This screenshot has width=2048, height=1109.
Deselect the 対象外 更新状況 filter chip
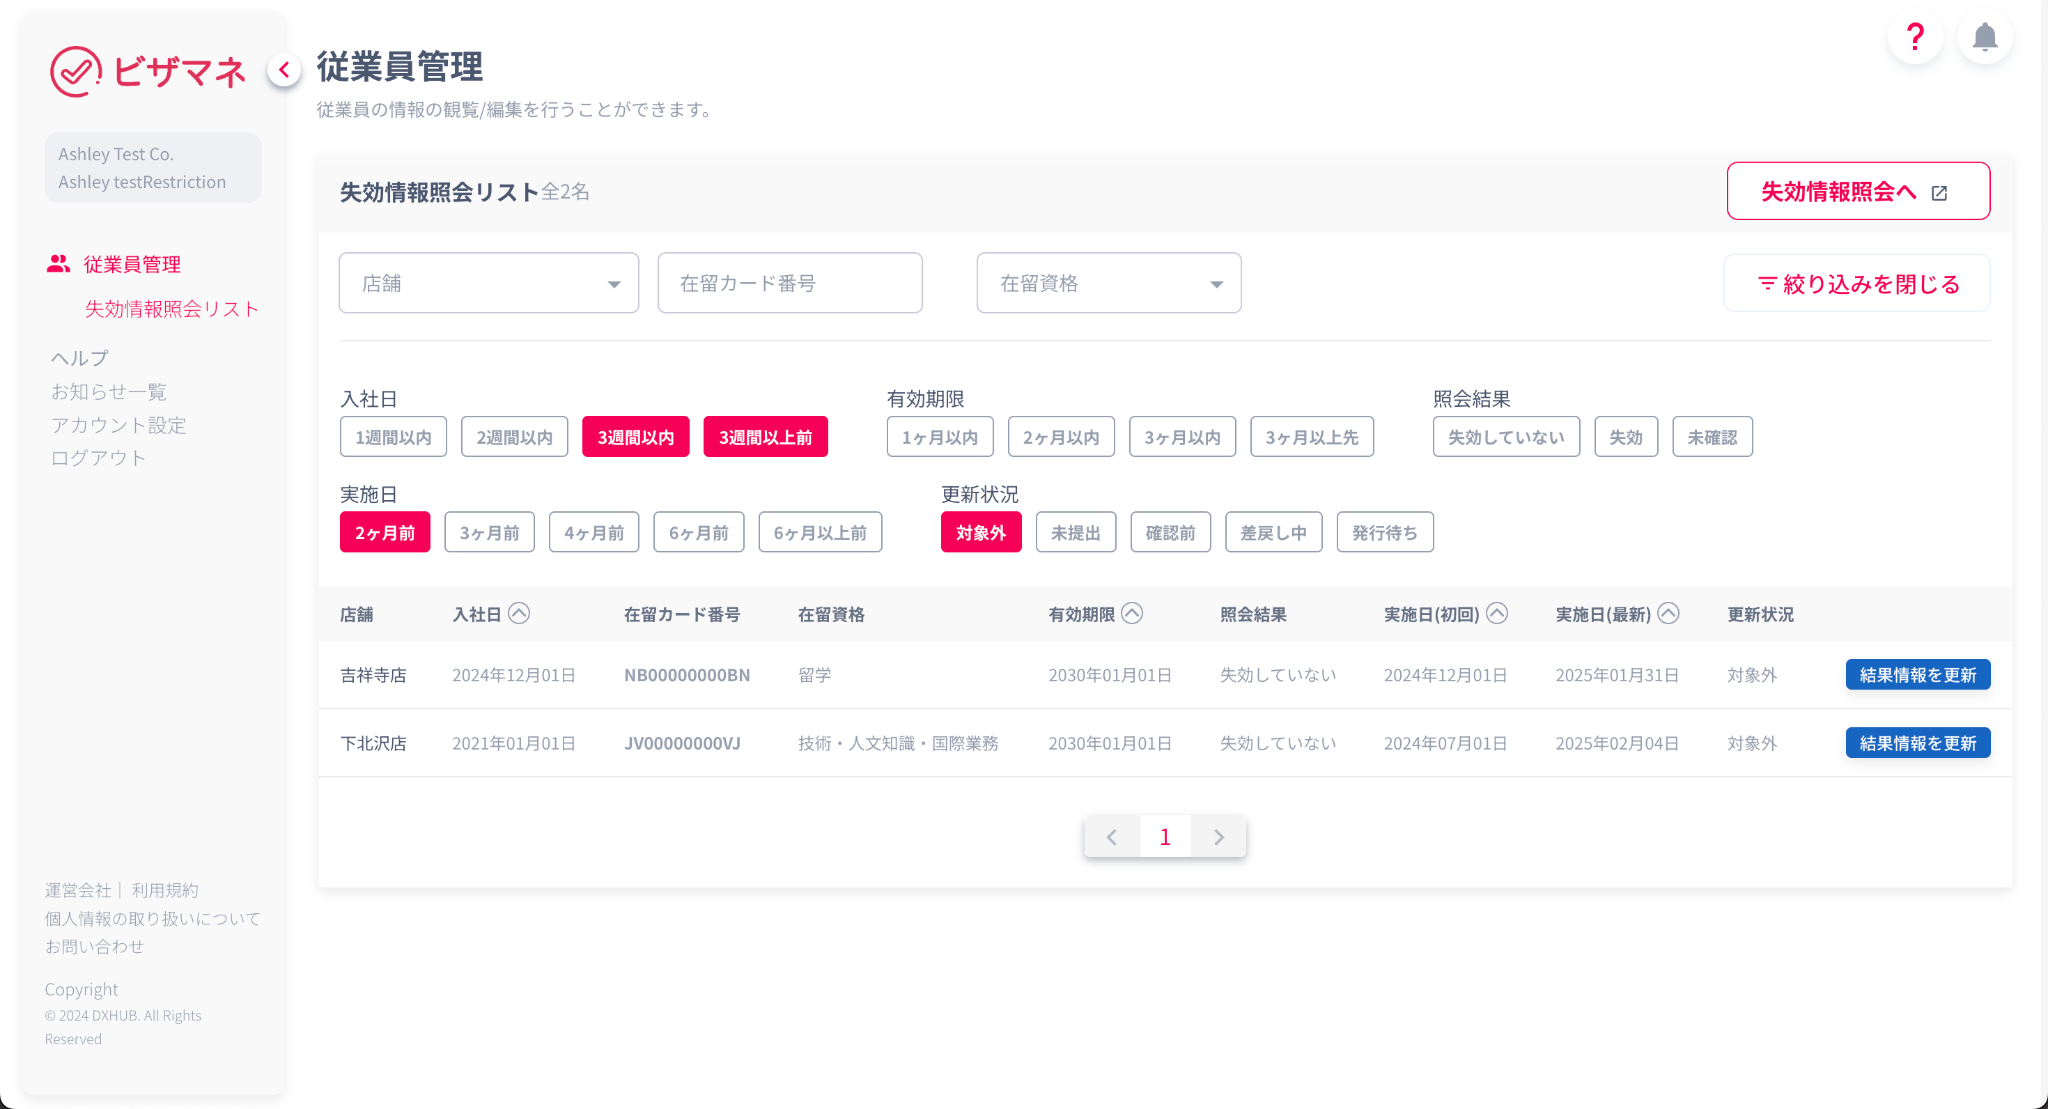click(x=980, y=532)
